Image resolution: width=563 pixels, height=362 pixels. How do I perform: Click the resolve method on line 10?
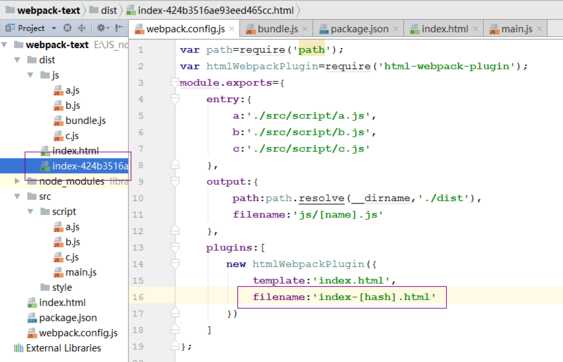321,198
